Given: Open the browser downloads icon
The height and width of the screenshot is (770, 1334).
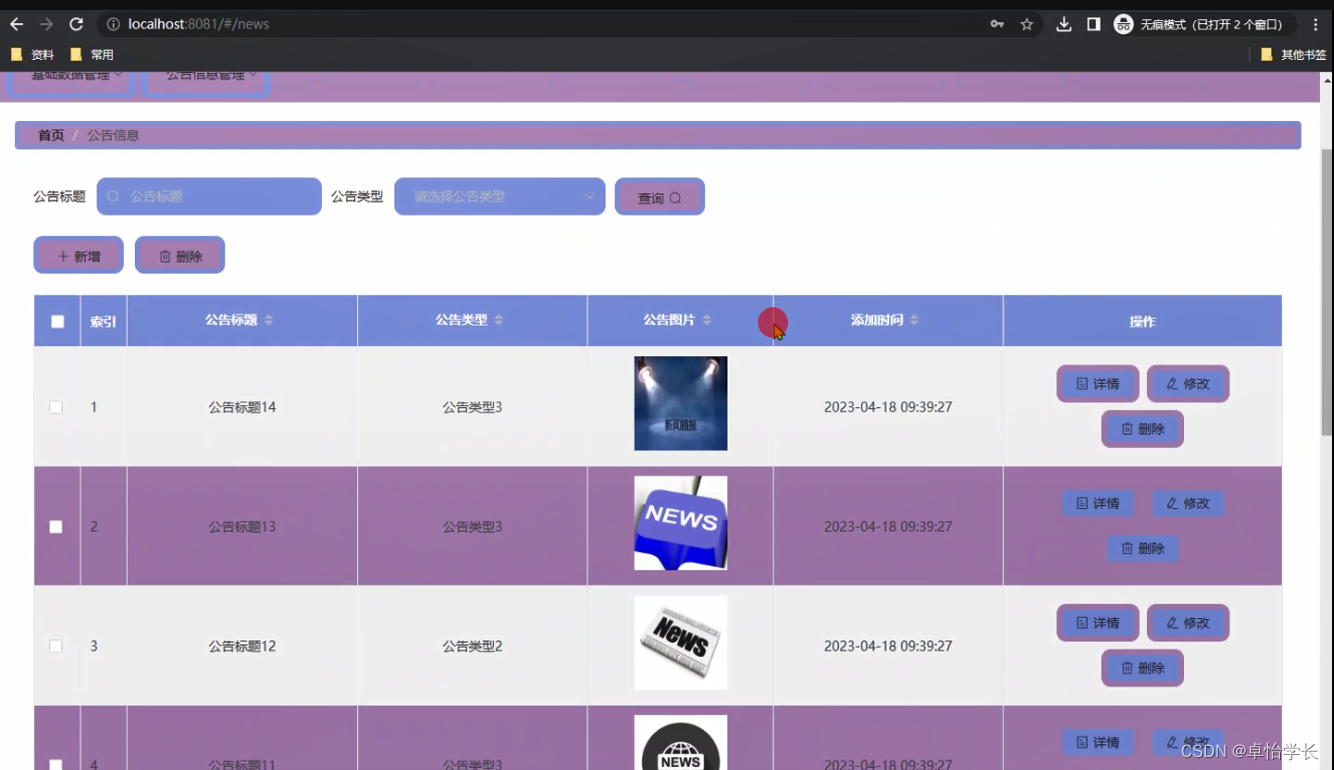Looking at the screenshot, I should click(1064, 24).
